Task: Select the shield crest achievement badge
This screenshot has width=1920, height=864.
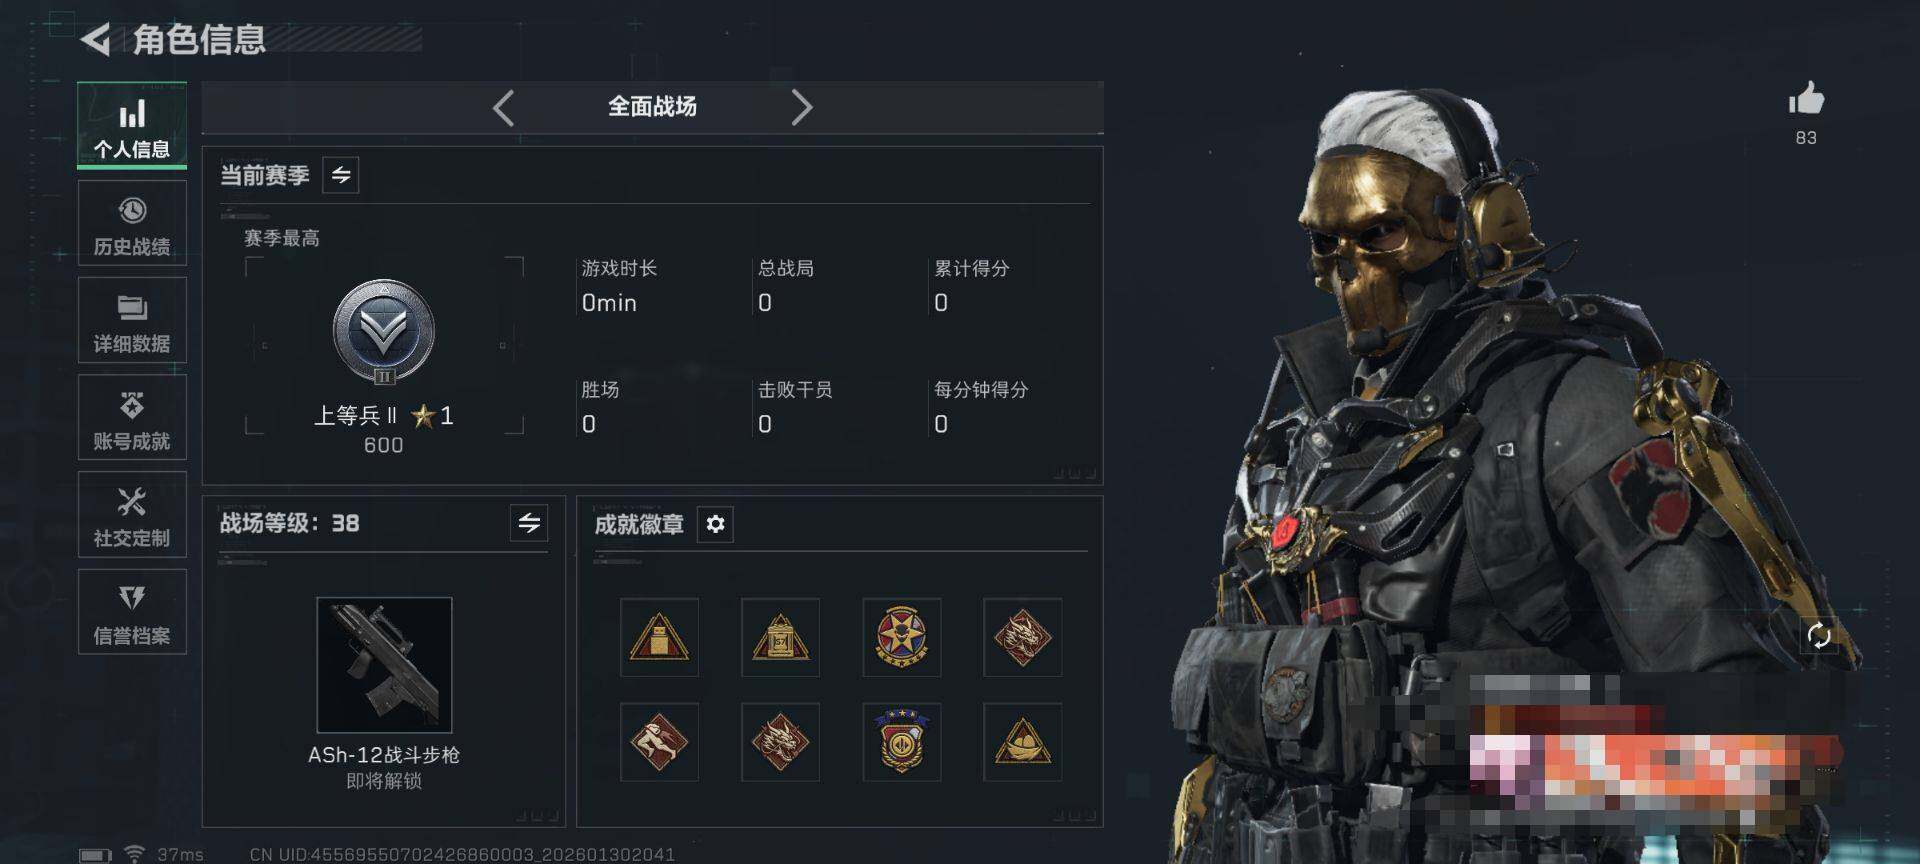Action: (901, 741)
